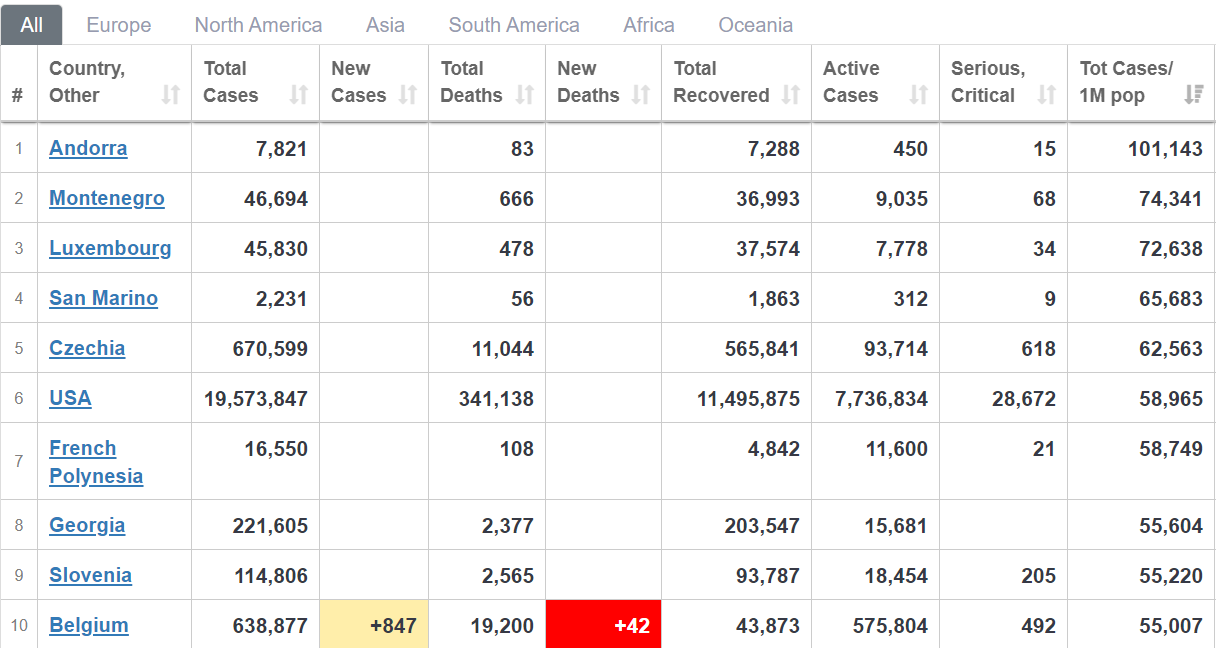Open the North America tab
1216x648 pixels.
coord(258,25)
